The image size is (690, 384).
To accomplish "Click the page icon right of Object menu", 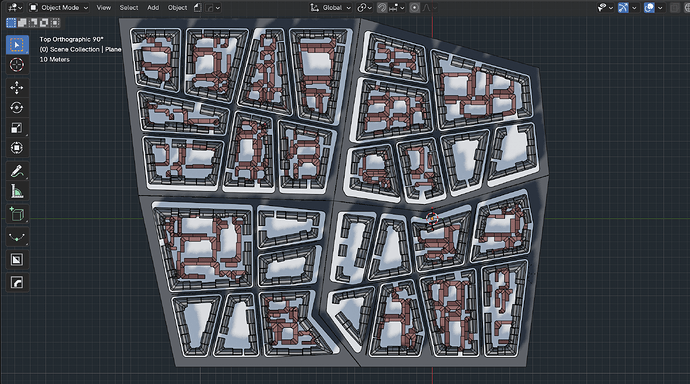I will pyautogui.click(x=198, y=7).
